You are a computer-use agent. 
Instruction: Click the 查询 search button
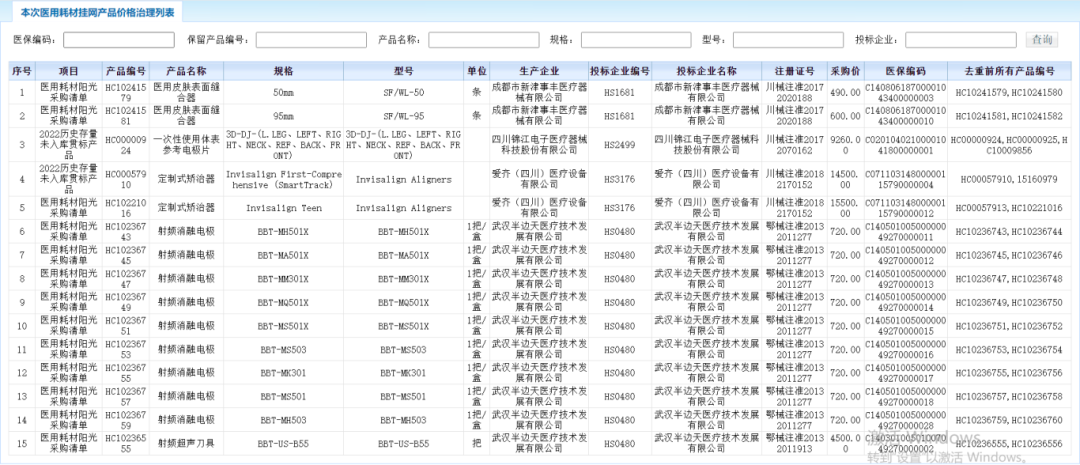point(1043,40)
